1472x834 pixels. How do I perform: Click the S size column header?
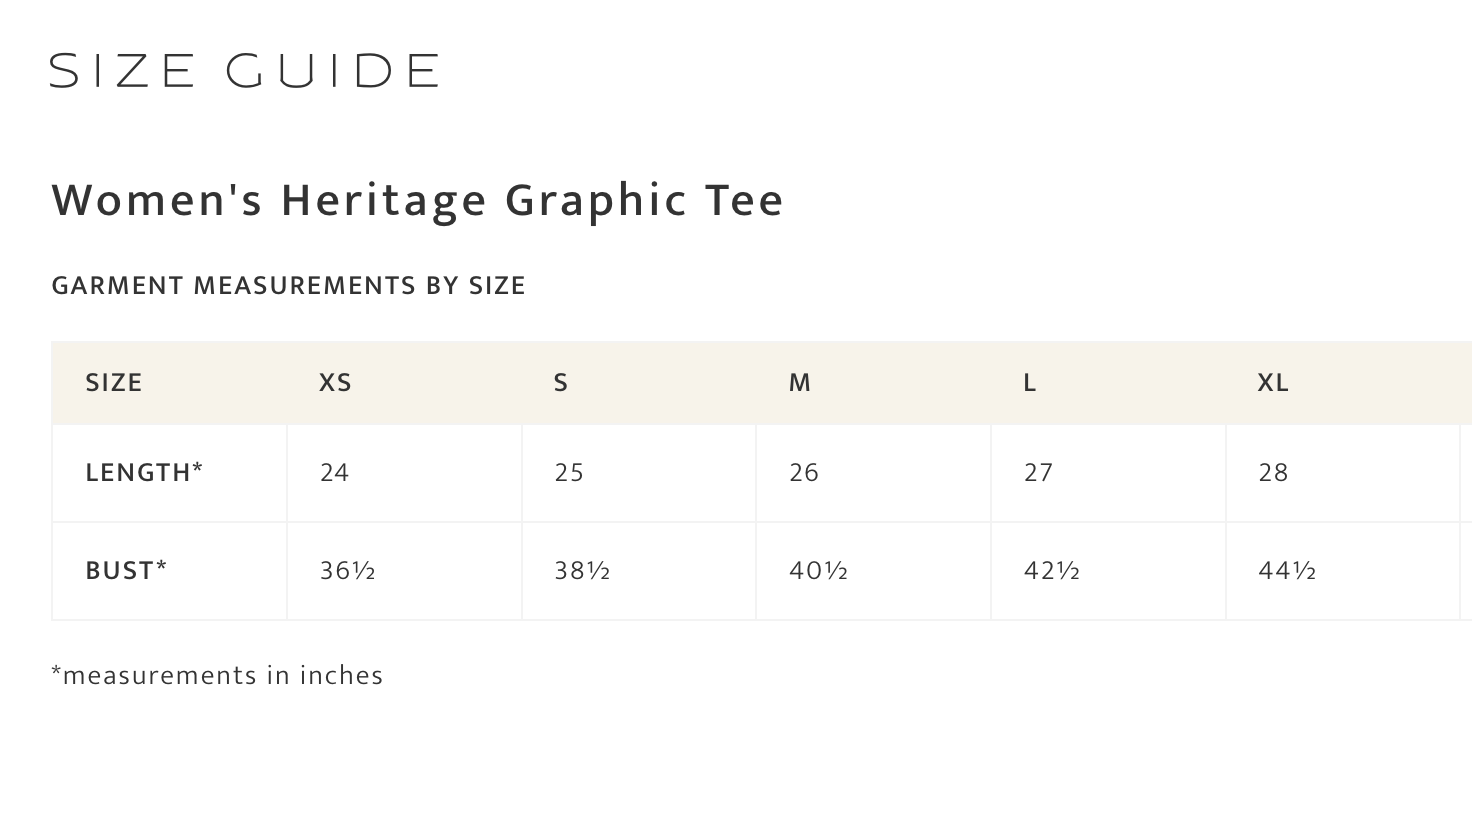[561, 383]
